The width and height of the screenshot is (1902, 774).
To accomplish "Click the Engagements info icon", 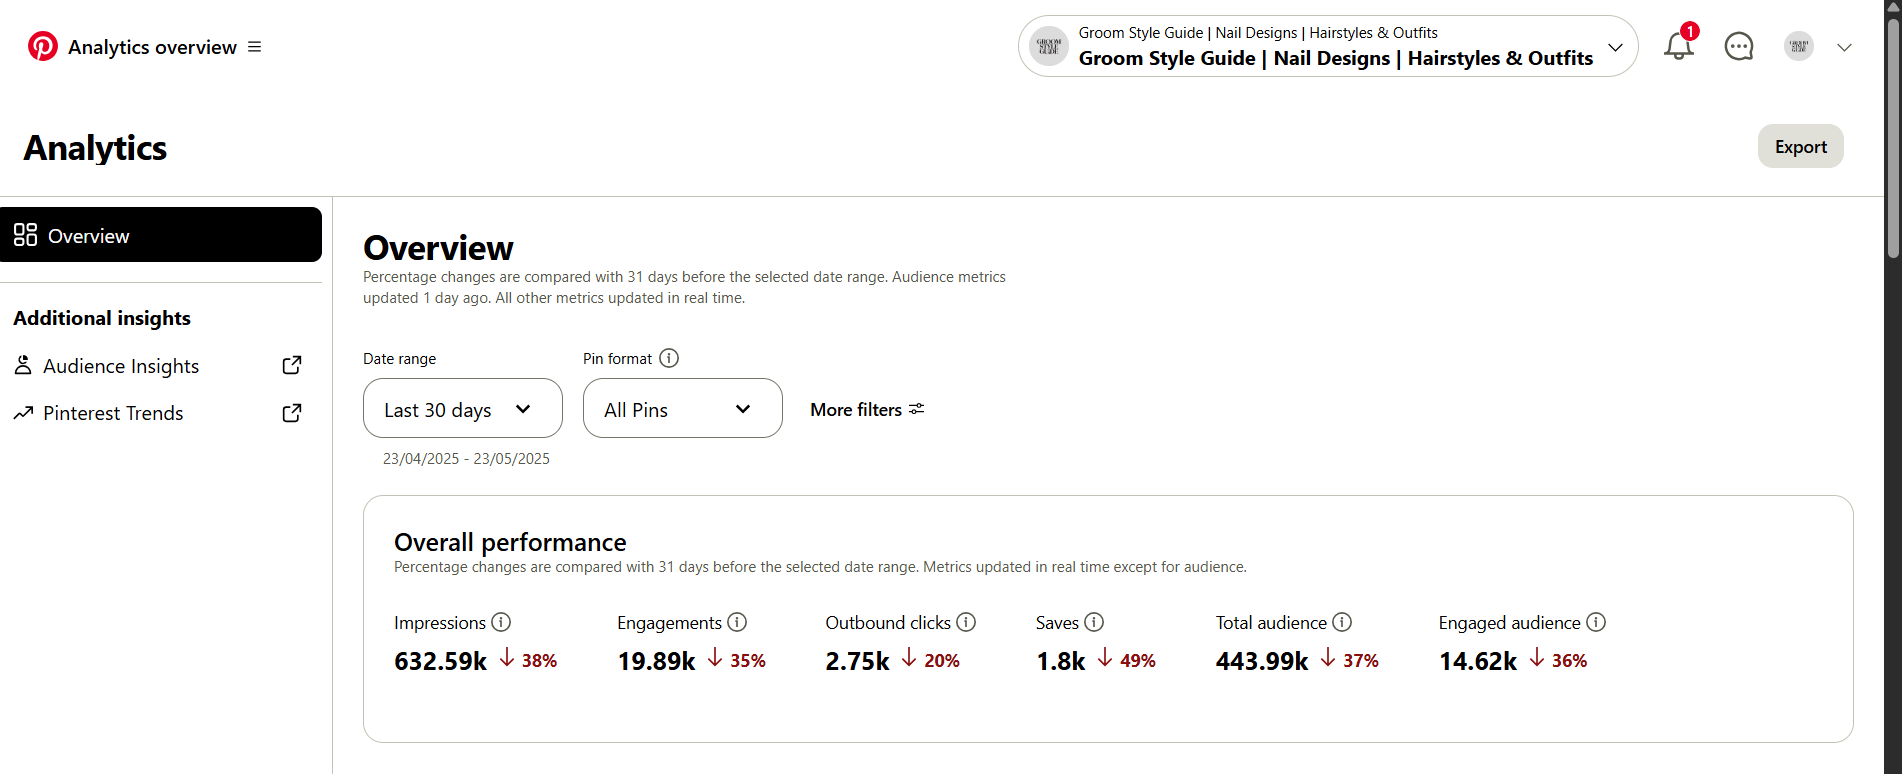I will point(737,622).
